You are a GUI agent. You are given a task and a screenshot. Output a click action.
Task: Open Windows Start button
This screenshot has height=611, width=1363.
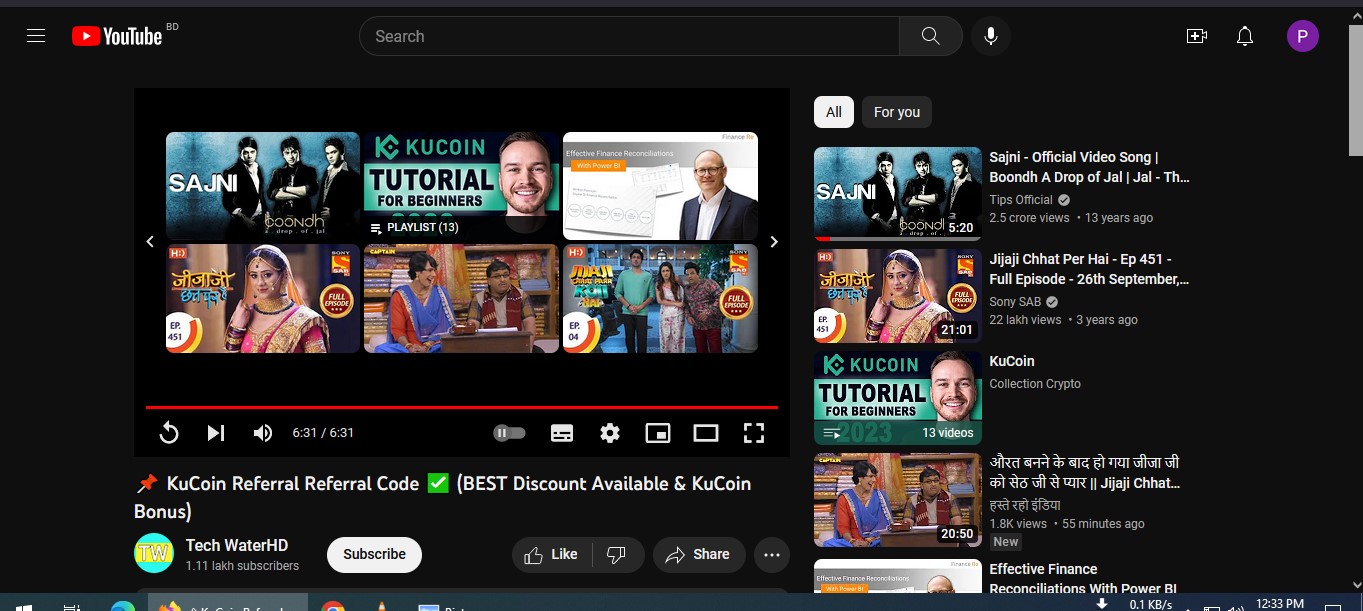click(24, 605)
